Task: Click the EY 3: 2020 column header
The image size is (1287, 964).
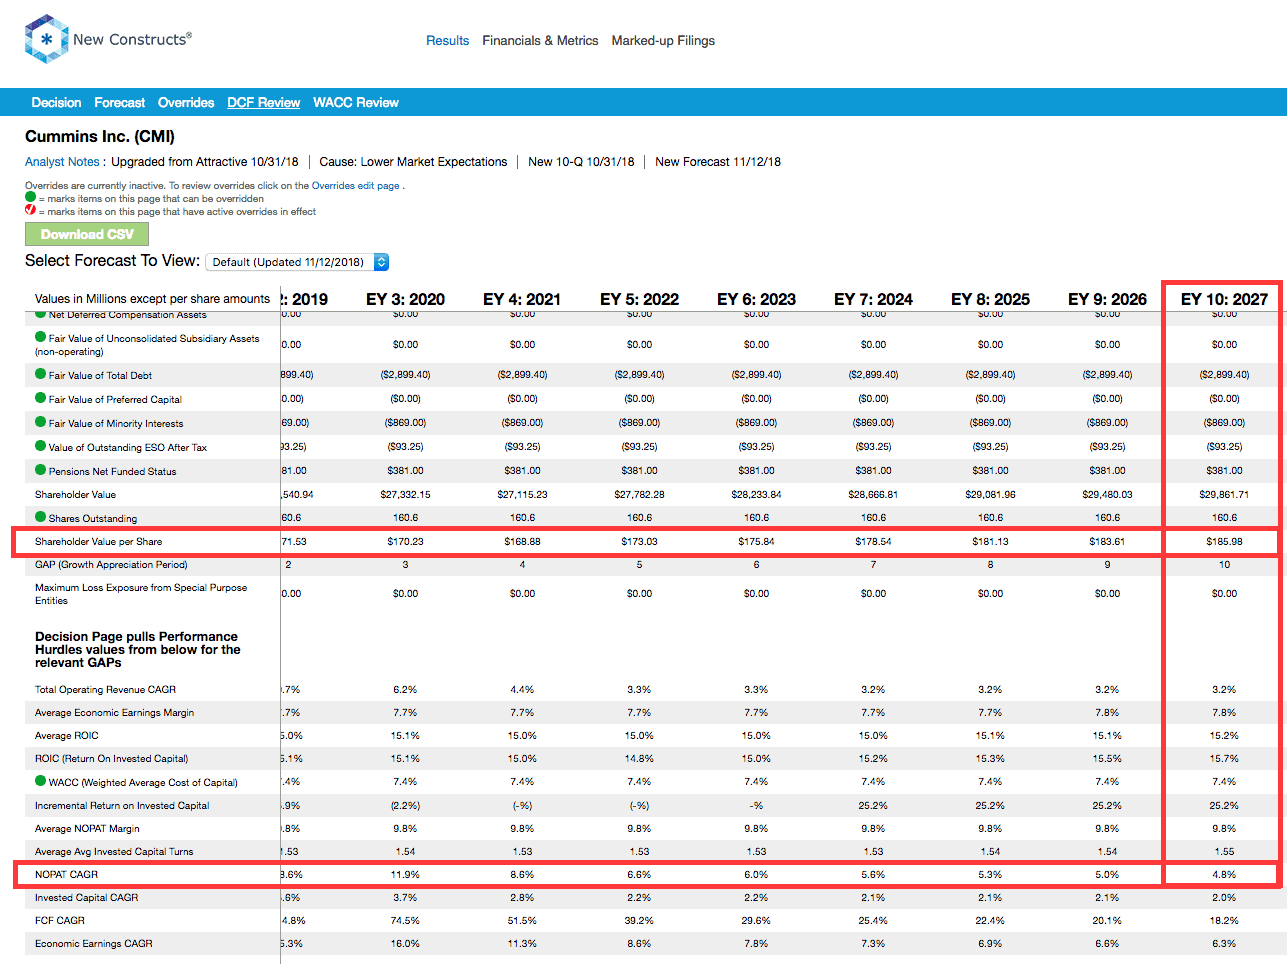Action: (405, 299)
